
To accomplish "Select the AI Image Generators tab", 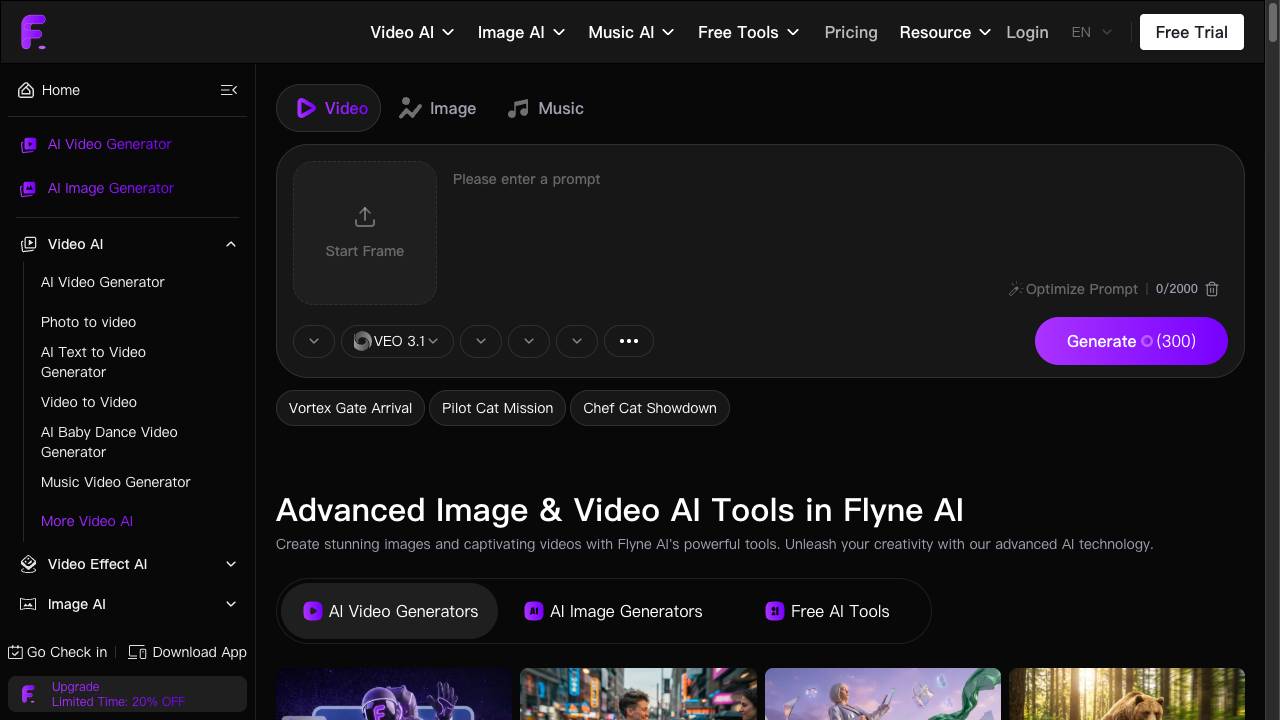I will (614, 611).
